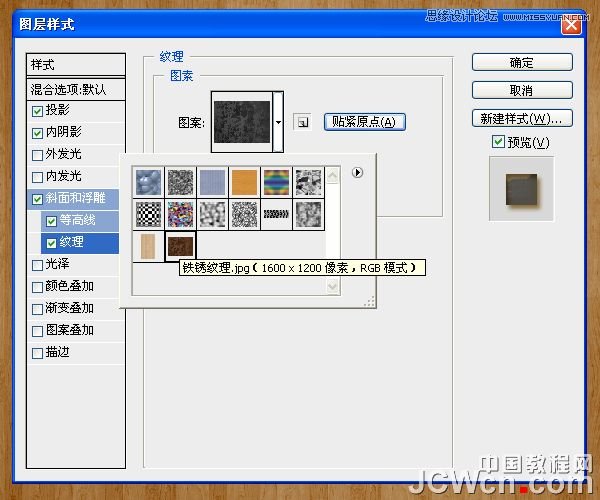The image size is (600, 500).
Task: Click the style preview thumbnail under 预览
Action: (x=521, y=189)
